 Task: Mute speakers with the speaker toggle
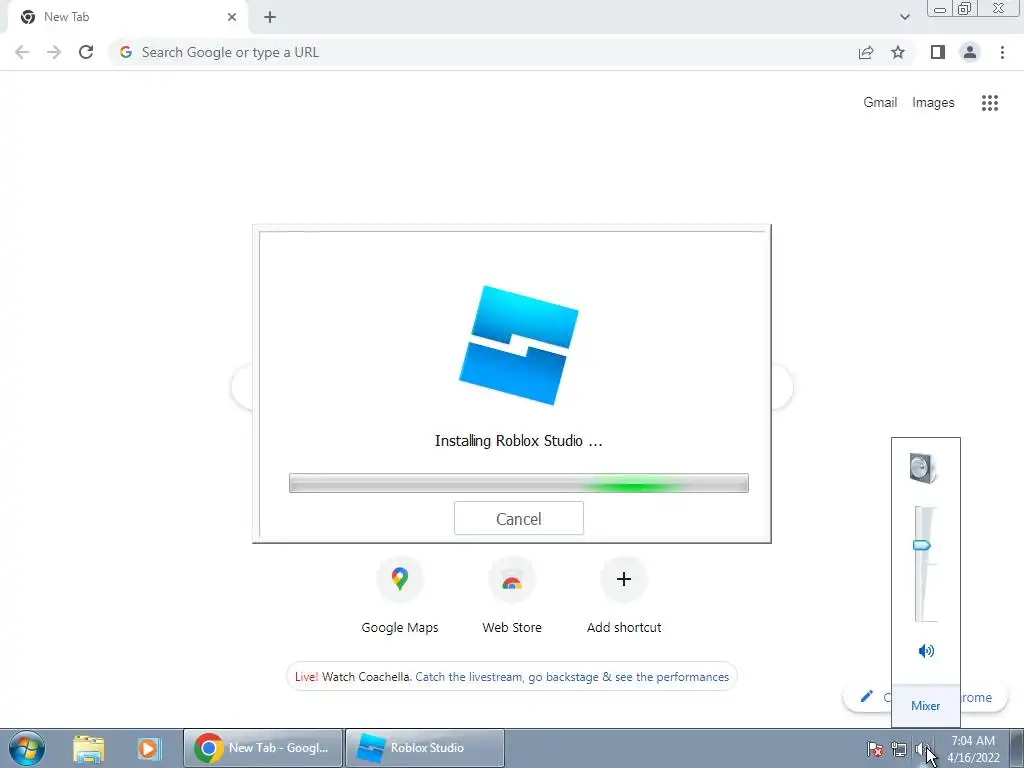(926, 650)
